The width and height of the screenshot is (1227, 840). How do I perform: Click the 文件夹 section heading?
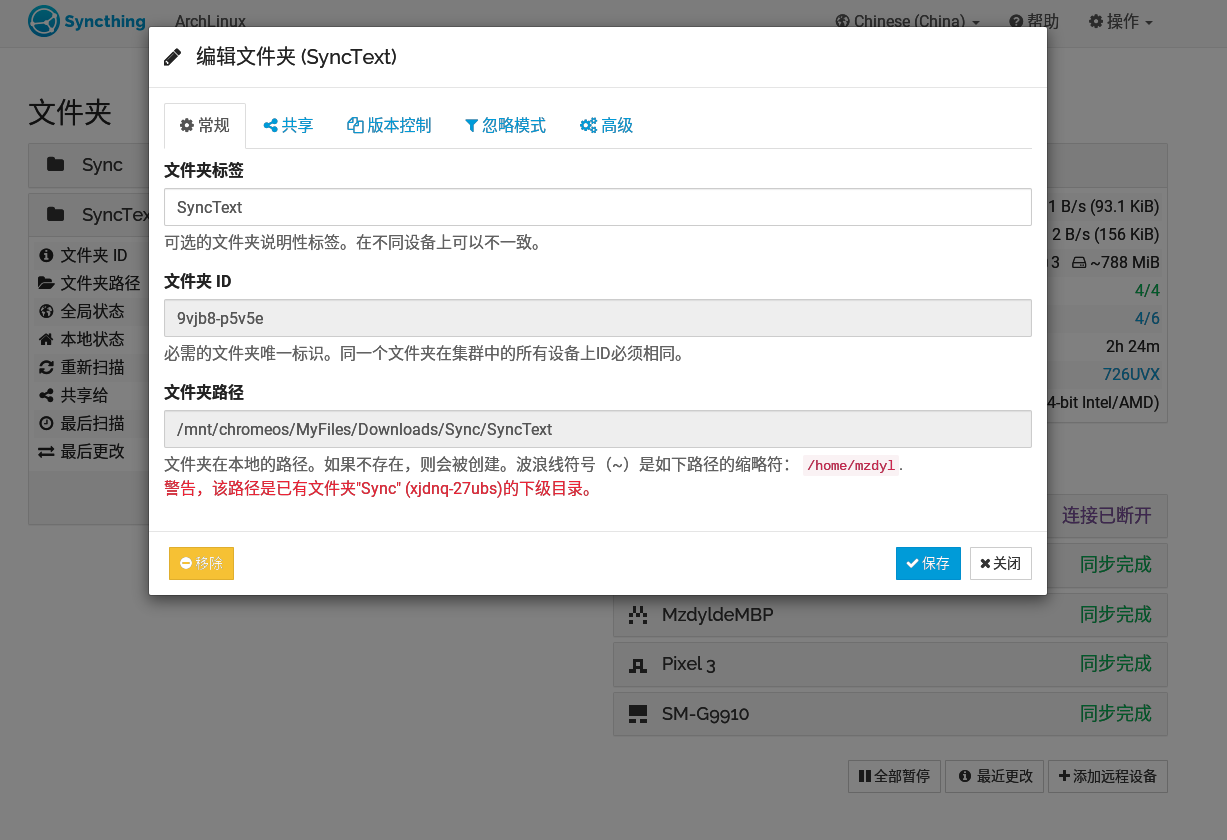coord(70,112)
